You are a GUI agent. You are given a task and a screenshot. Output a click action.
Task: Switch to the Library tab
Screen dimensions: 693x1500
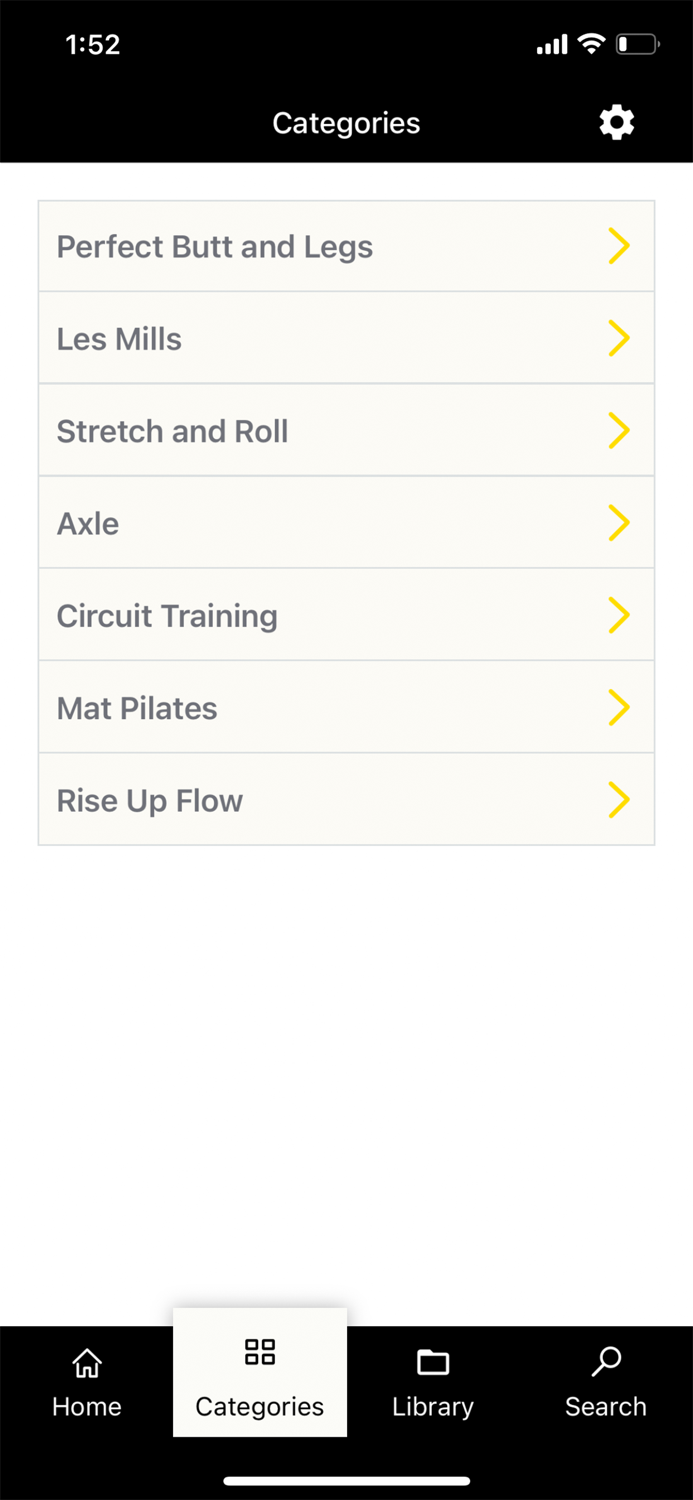(432, 1382)
